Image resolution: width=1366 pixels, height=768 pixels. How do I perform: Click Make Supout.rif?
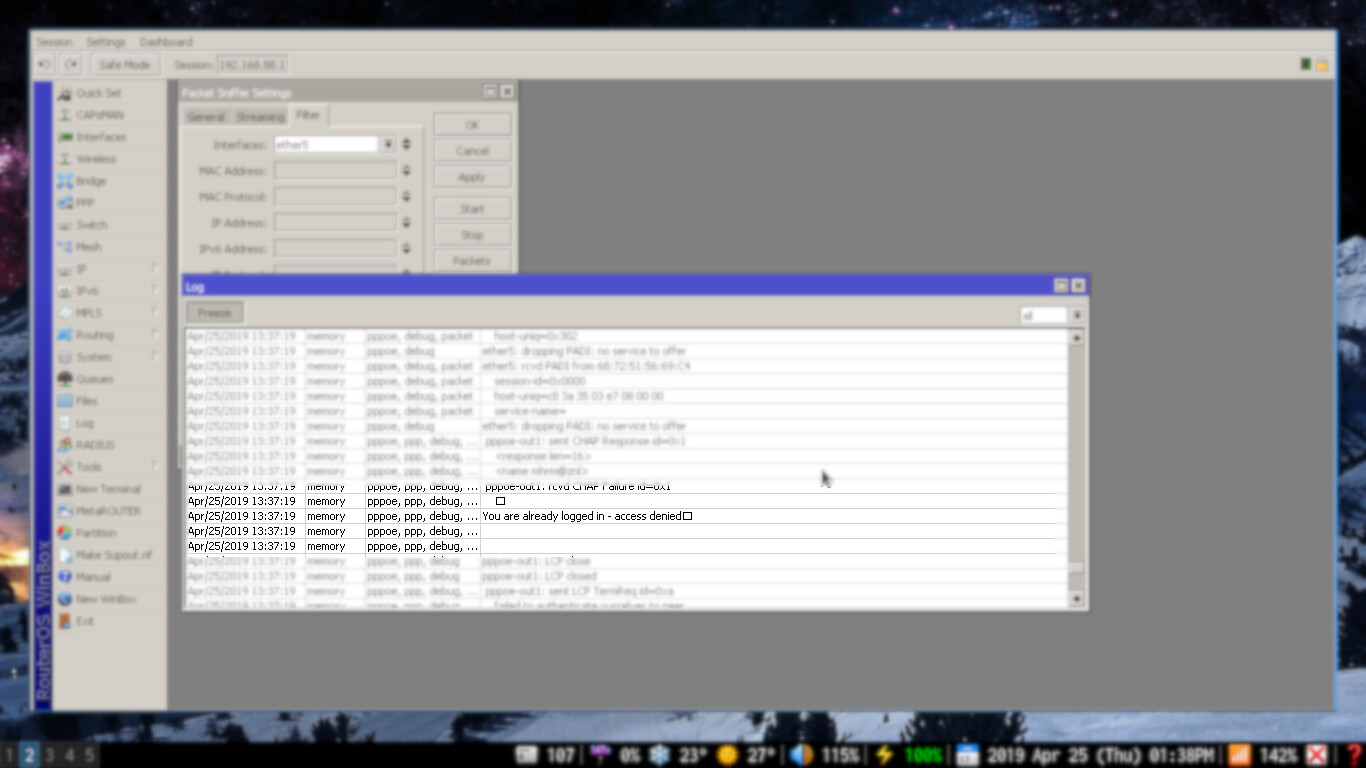pos(113,555)
